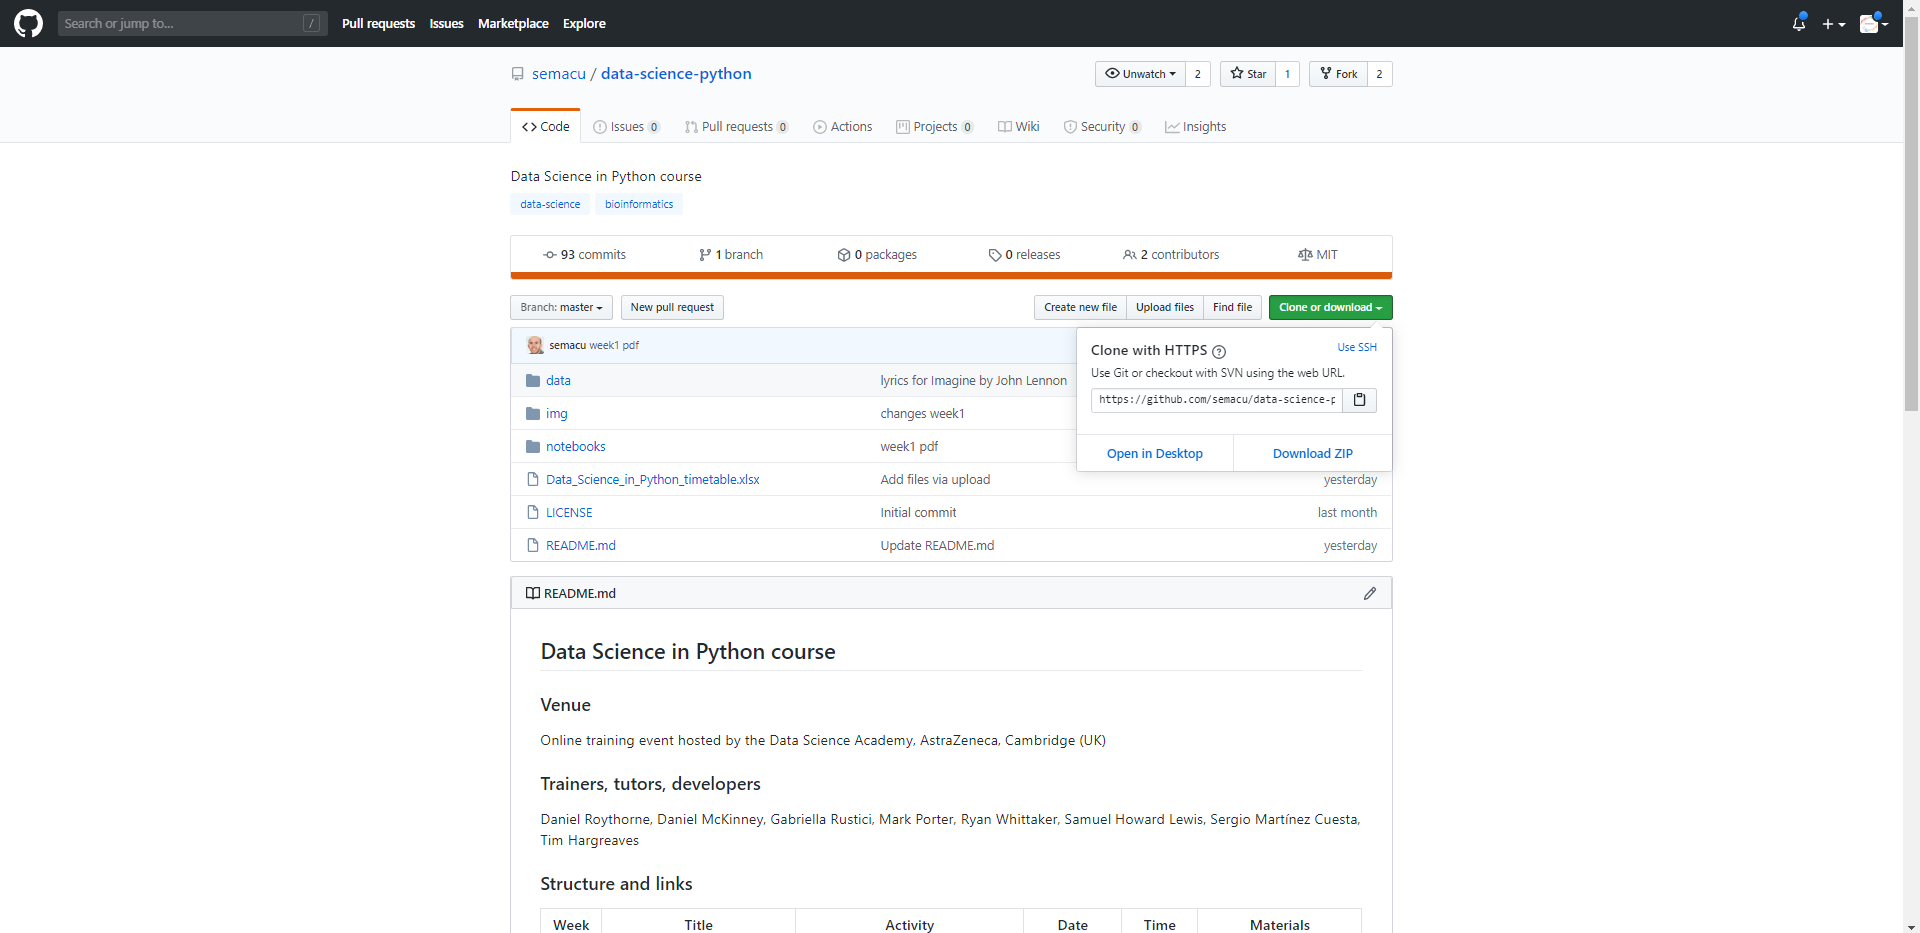Open the week1 pdf commit message

click(614, 346)
